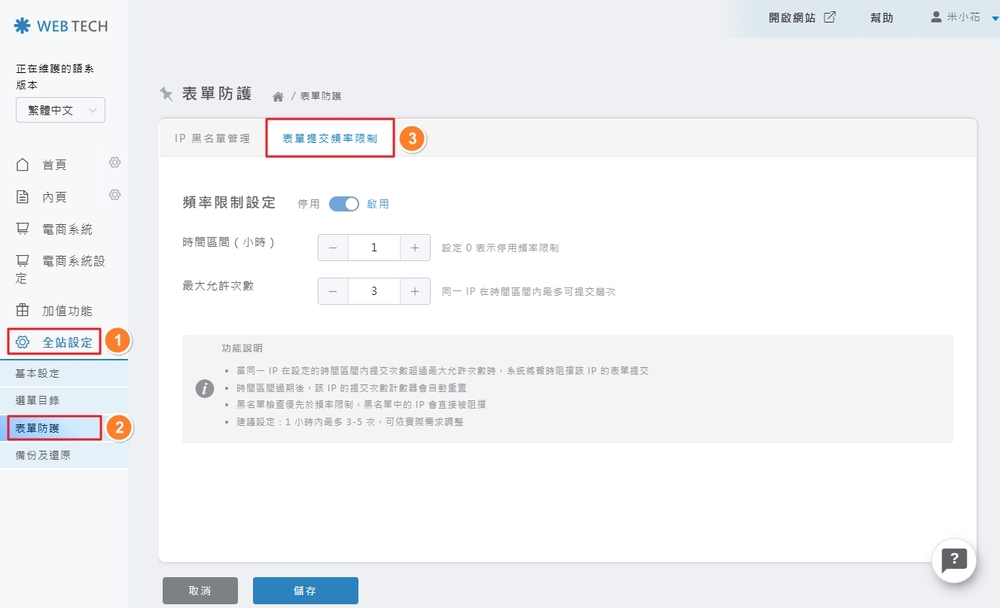This screenshot has height=608, width=1000.
Task: Click the info icon in 功能說明 box
Action: (x=203, y=388)
